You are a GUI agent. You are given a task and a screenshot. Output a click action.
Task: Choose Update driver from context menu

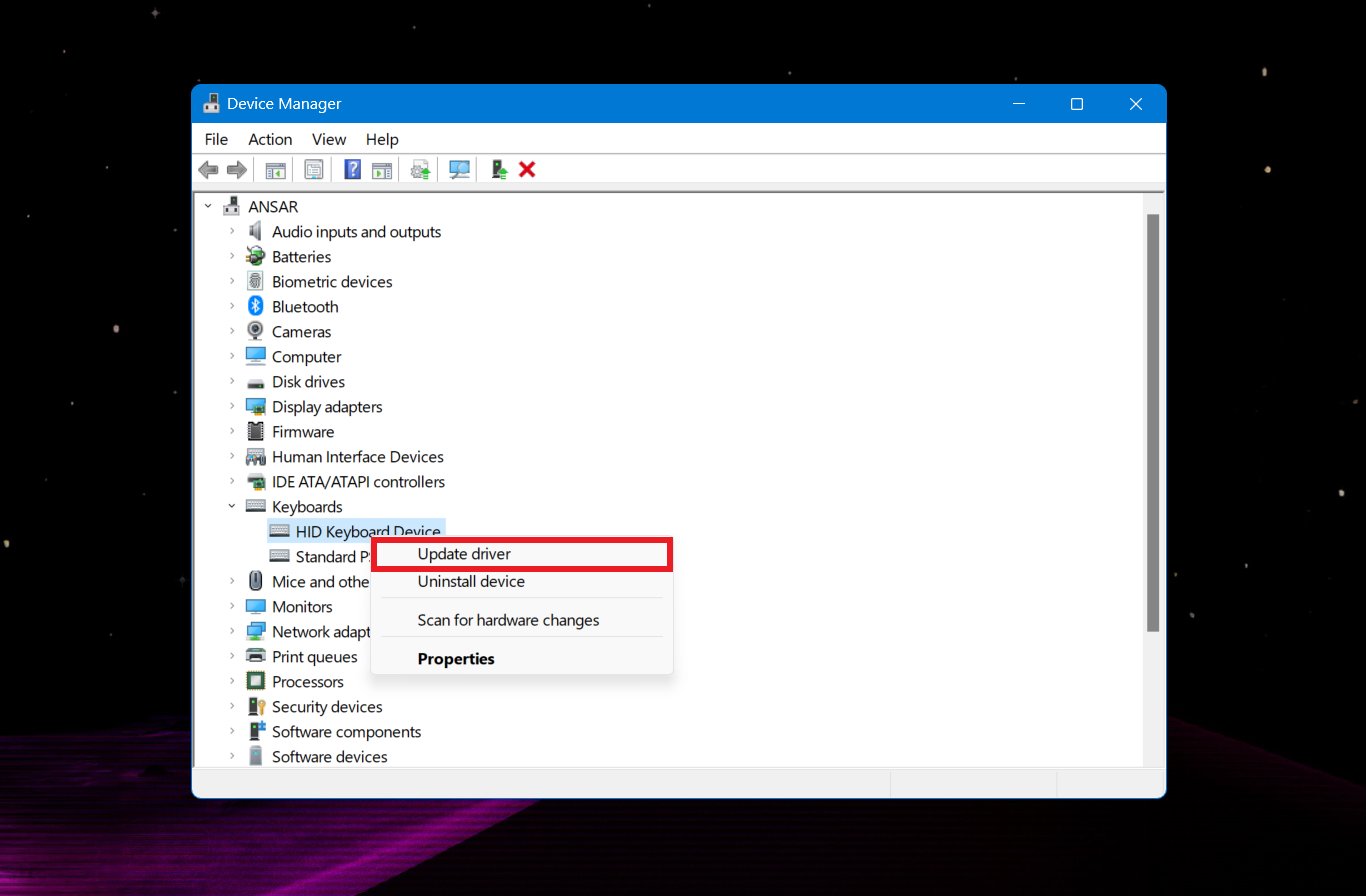[463, 553]
